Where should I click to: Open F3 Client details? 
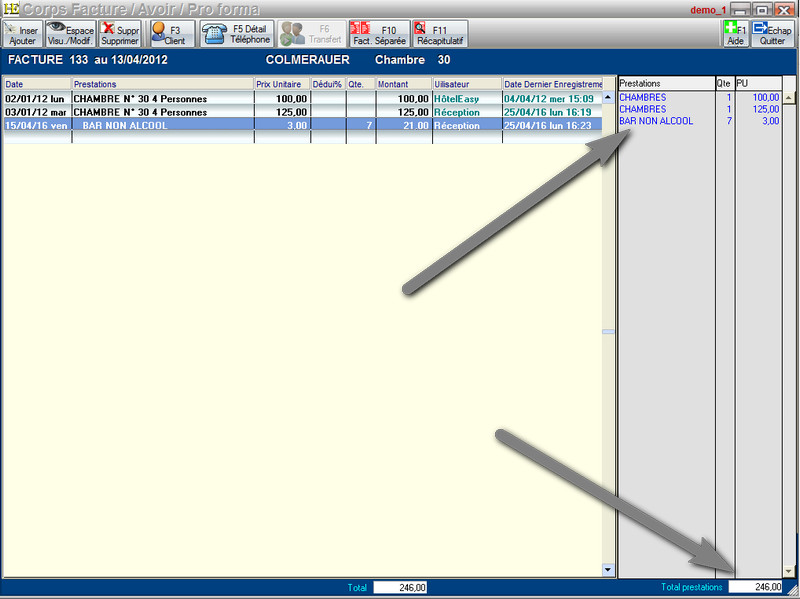[172, 34]
